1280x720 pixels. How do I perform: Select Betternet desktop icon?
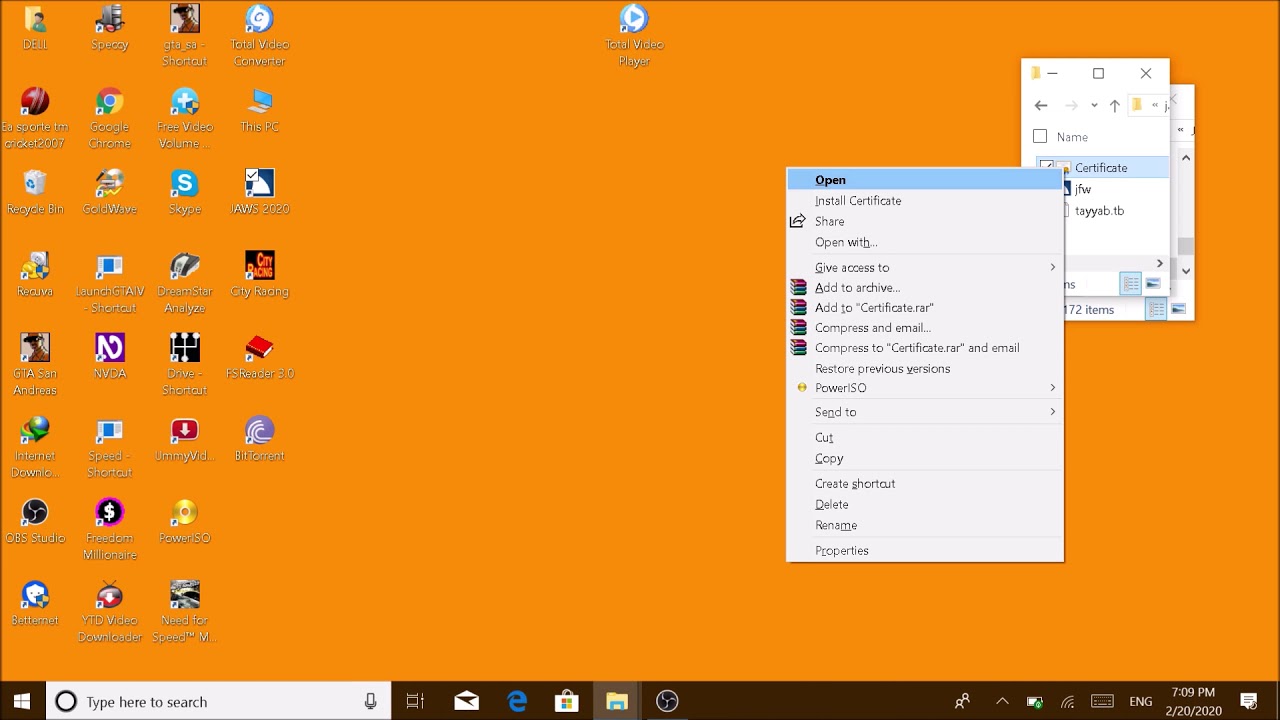pyautogui.click(x=35, y=603)
